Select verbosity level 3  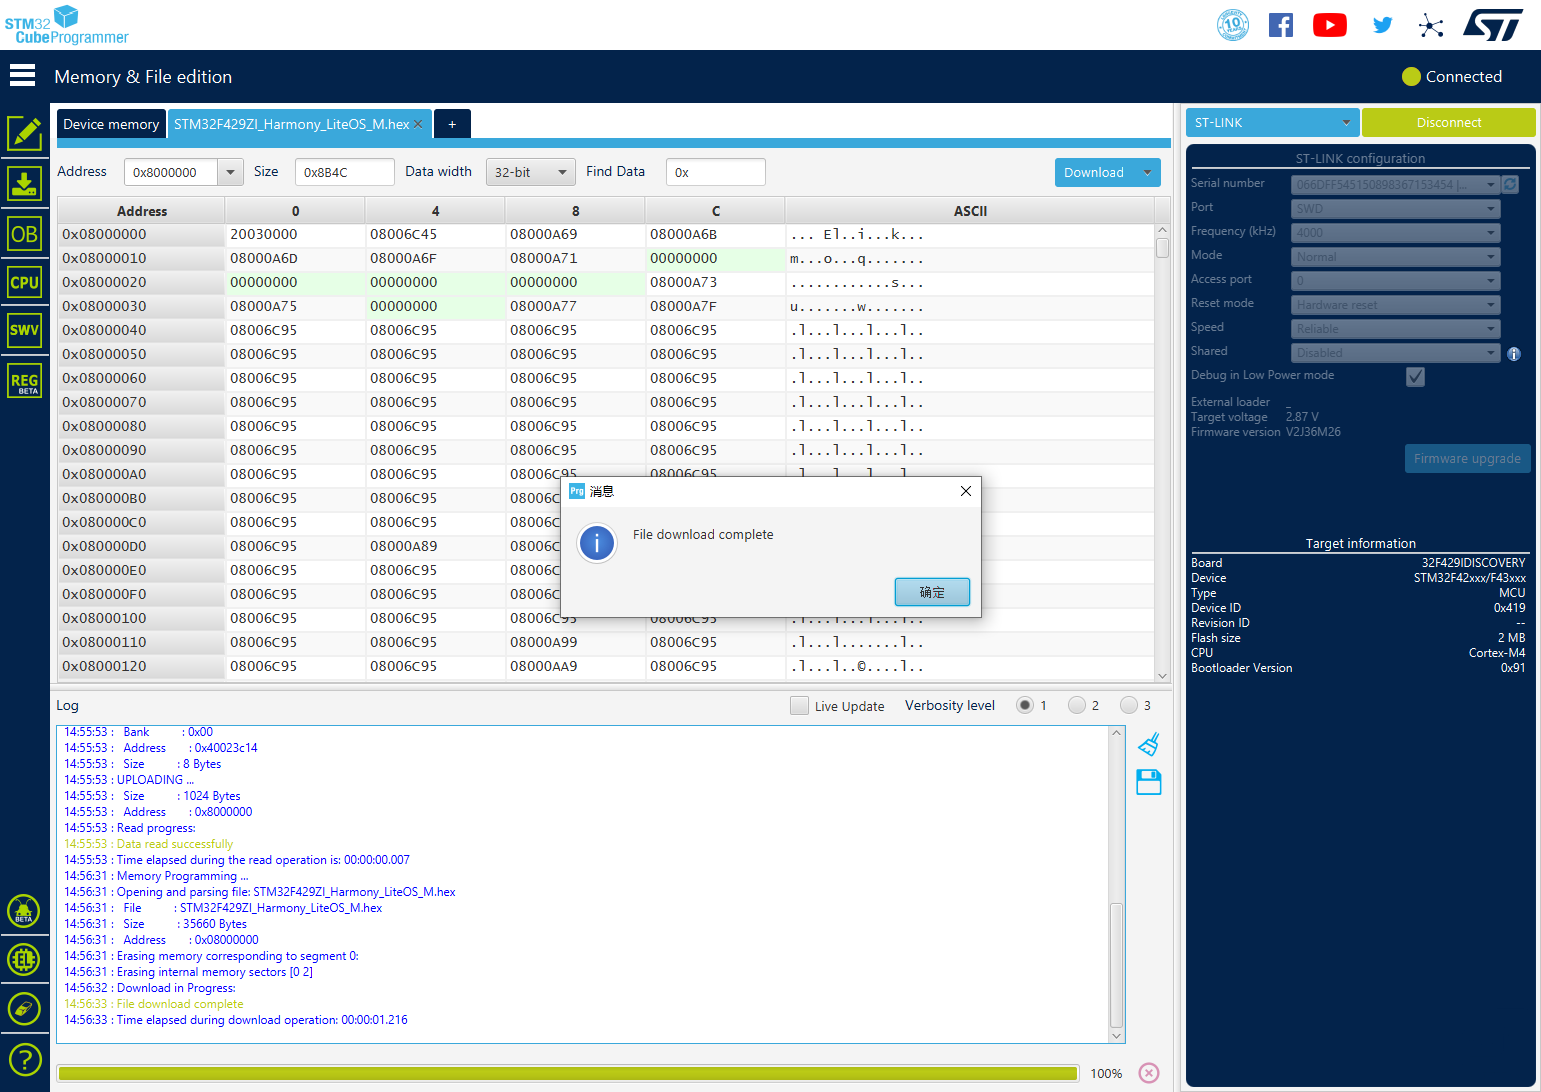pyautogui.click(x=1129, y=705)
